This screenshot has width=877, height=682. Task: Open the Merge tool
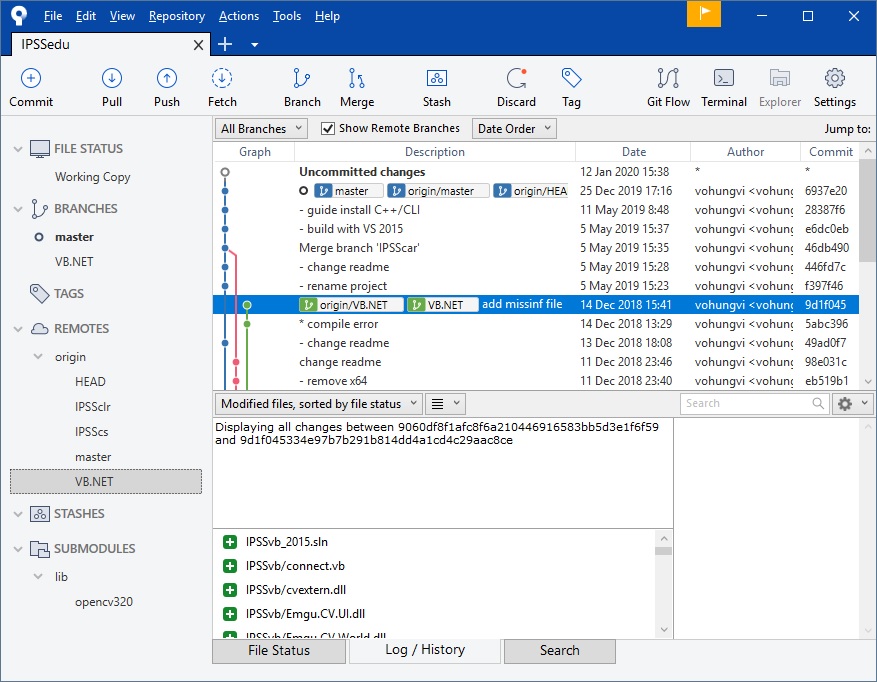356,78
